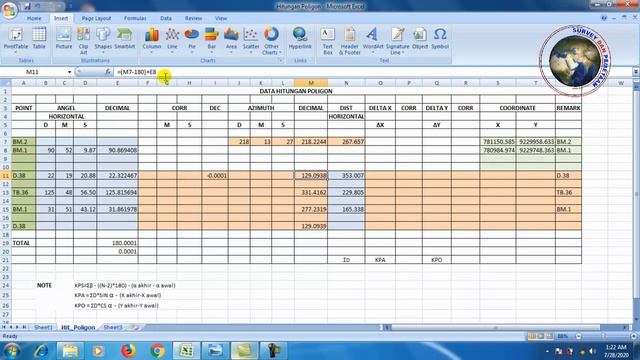Insert a Bar chart
Screen dimensions: 640x360
[x=211, y=41]
